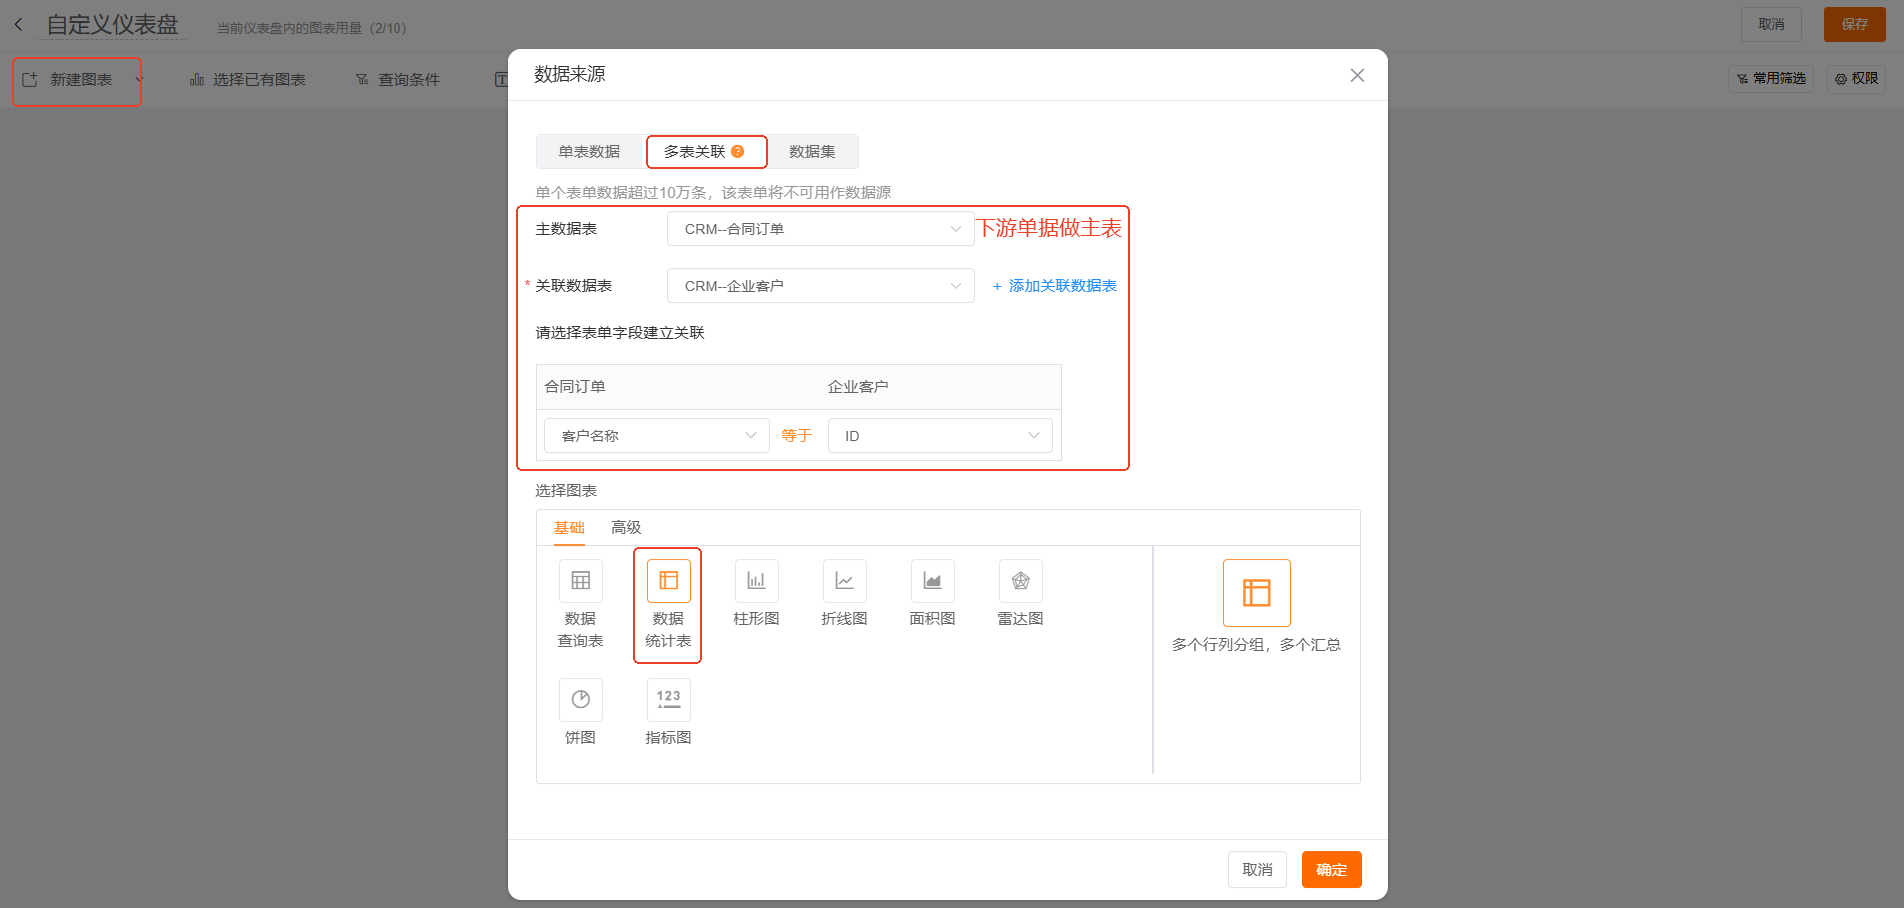Switch to the 单表数据 tab
The width and height of the screenshot is (1904, 908).
[589, 152]
